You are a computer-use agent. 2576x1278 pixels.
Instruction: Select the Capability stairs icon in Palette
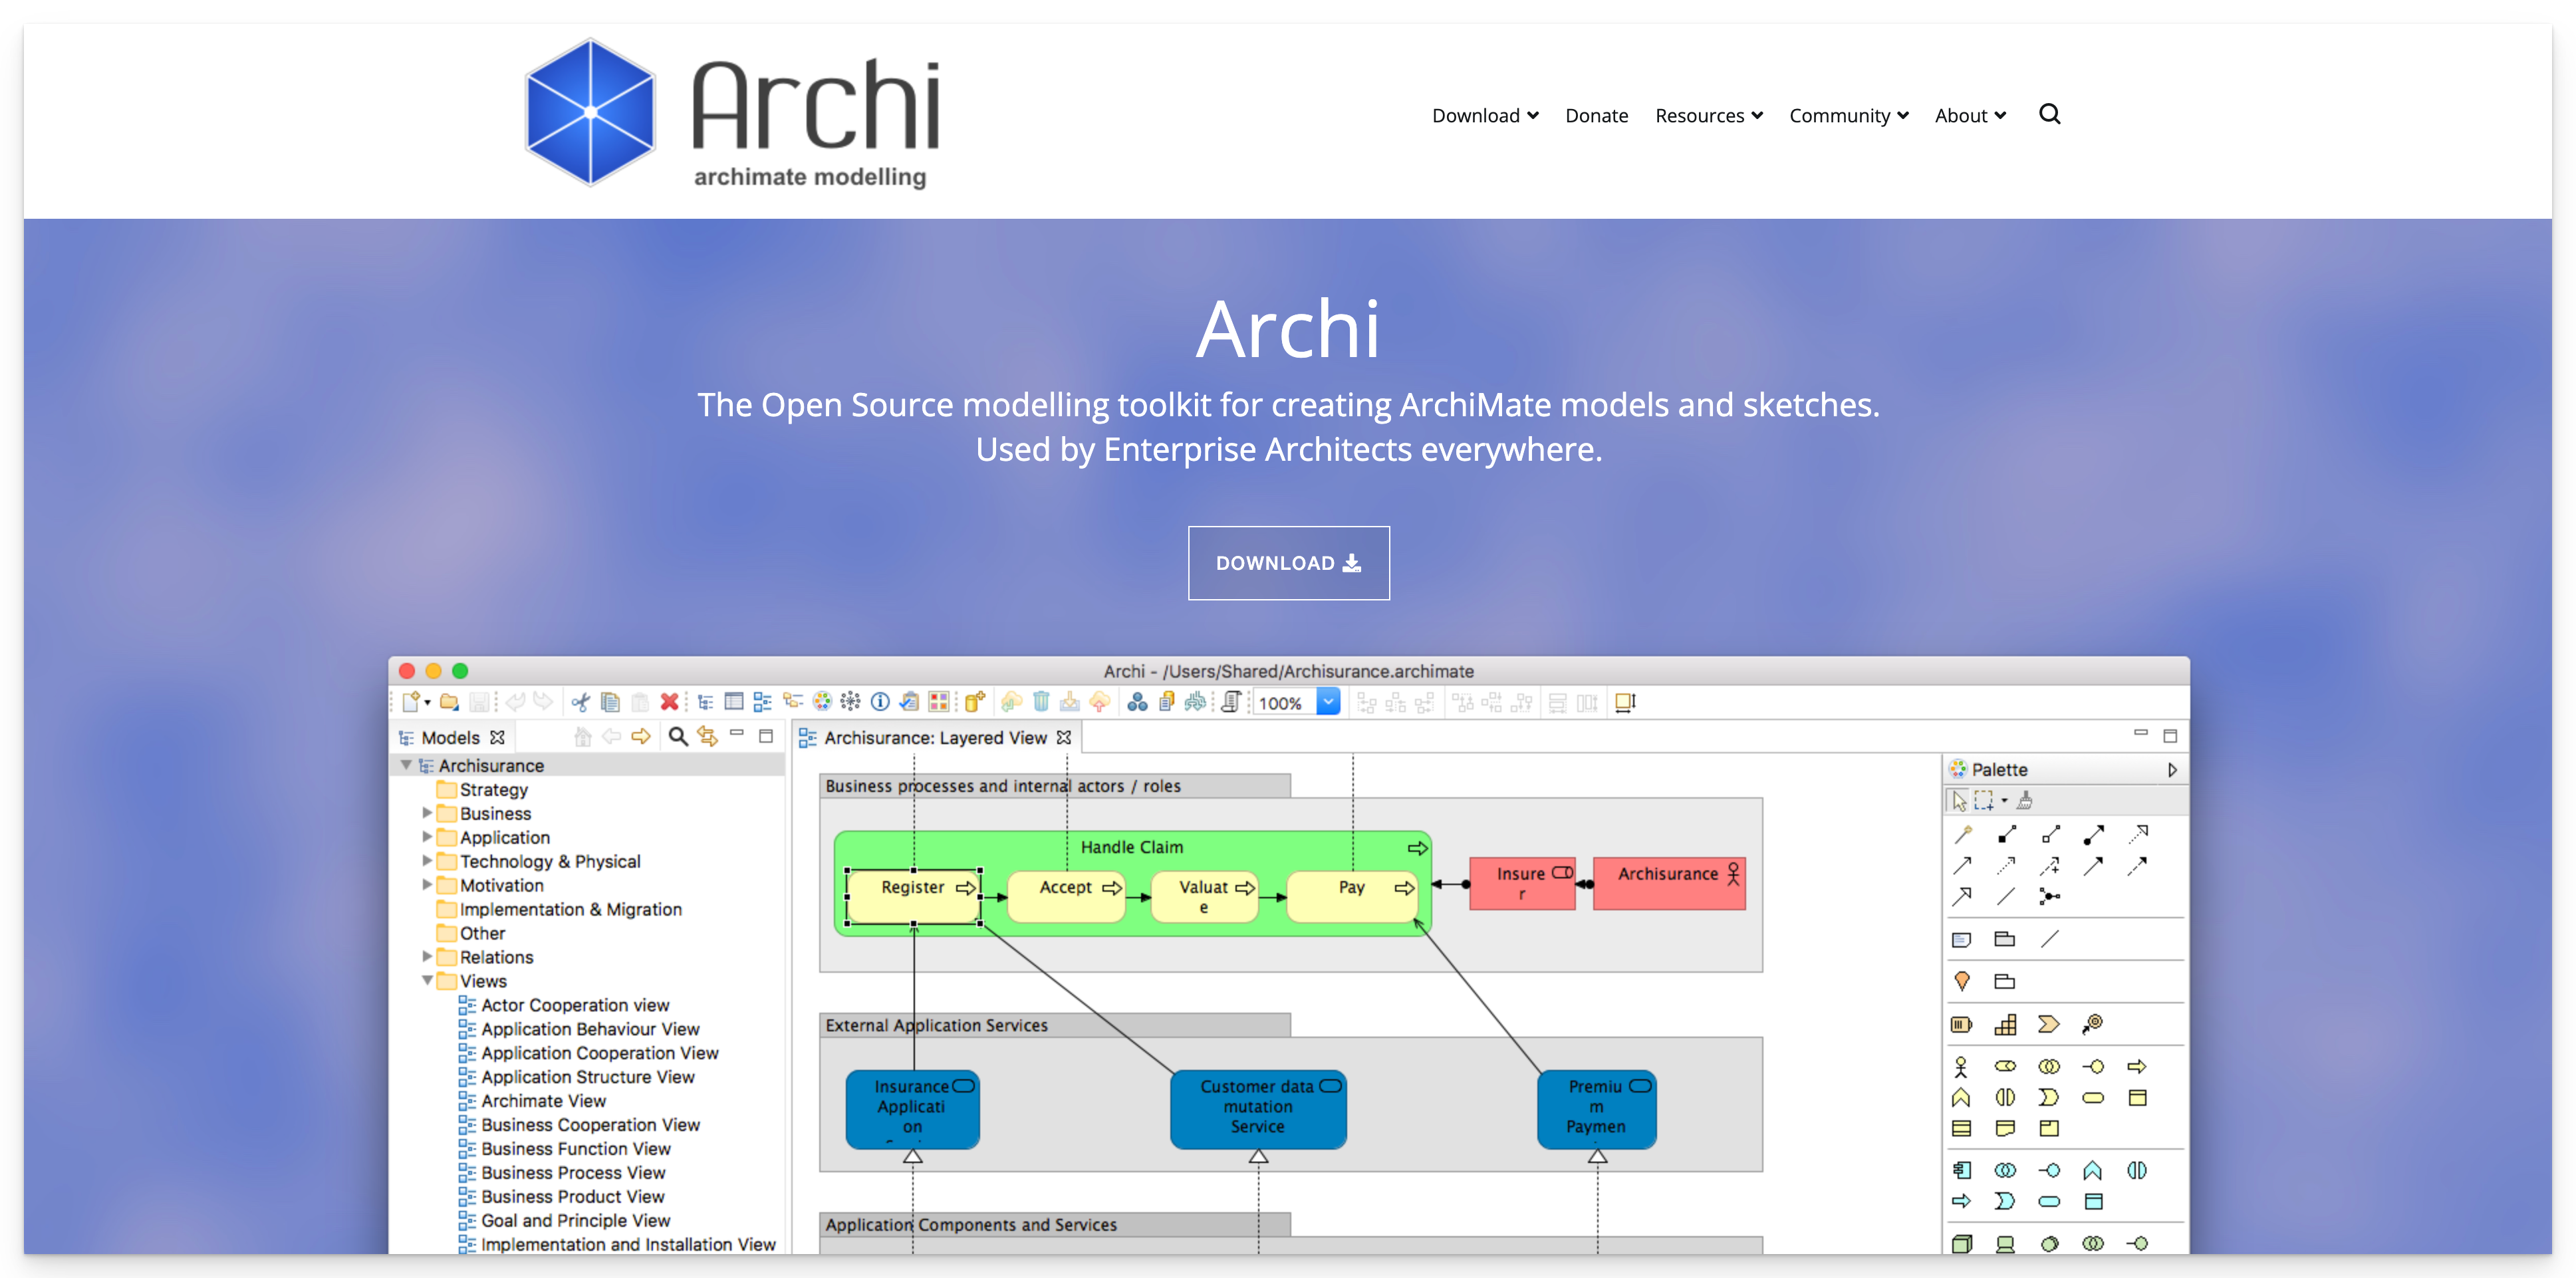click(x=2006, y=1024)
